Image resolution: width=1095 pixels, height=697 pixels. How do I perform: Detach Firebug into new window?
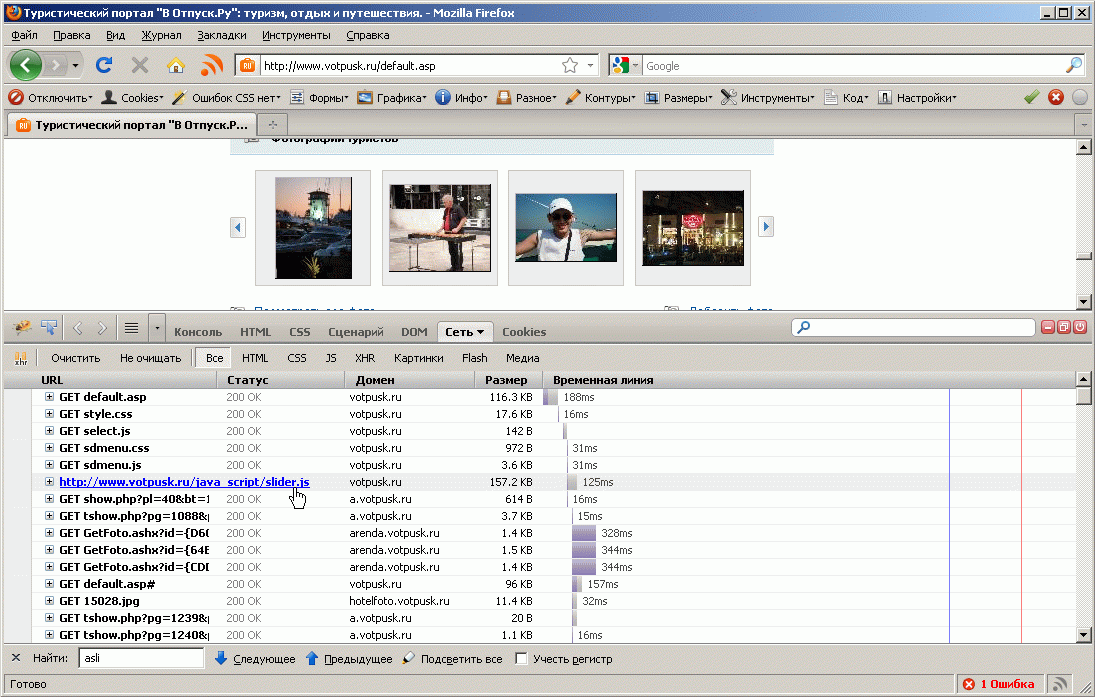click(1064, 327)
